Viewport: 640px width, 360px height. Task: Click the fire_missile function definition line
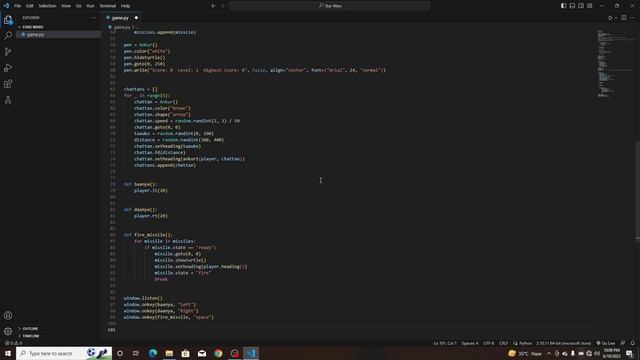pos(149,235)
